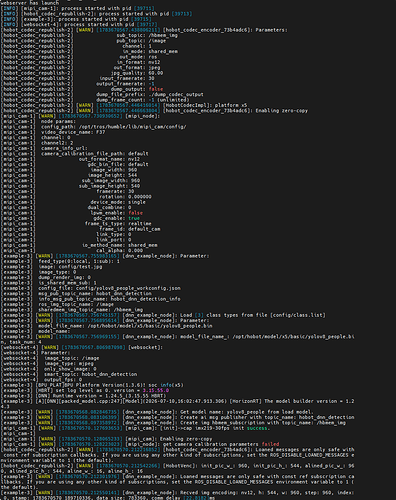
Task: Click the green true value of gdc_enable
Action: pyautogui.click(x=134, y=218)
